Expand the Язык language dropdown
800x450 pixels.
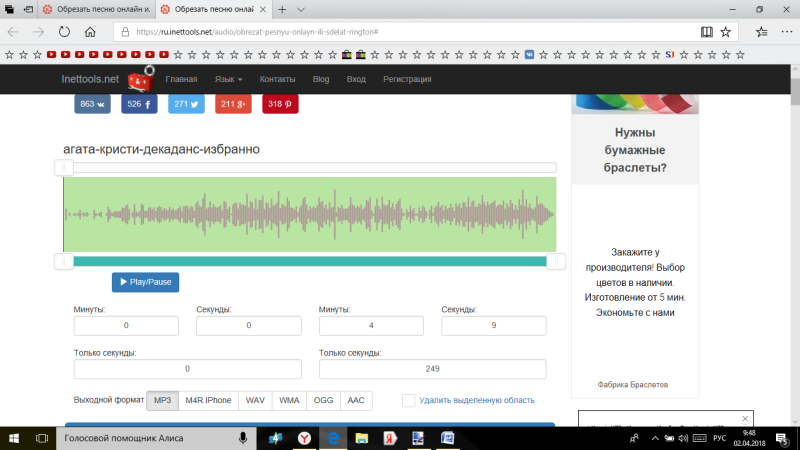[x=228, y=79]
